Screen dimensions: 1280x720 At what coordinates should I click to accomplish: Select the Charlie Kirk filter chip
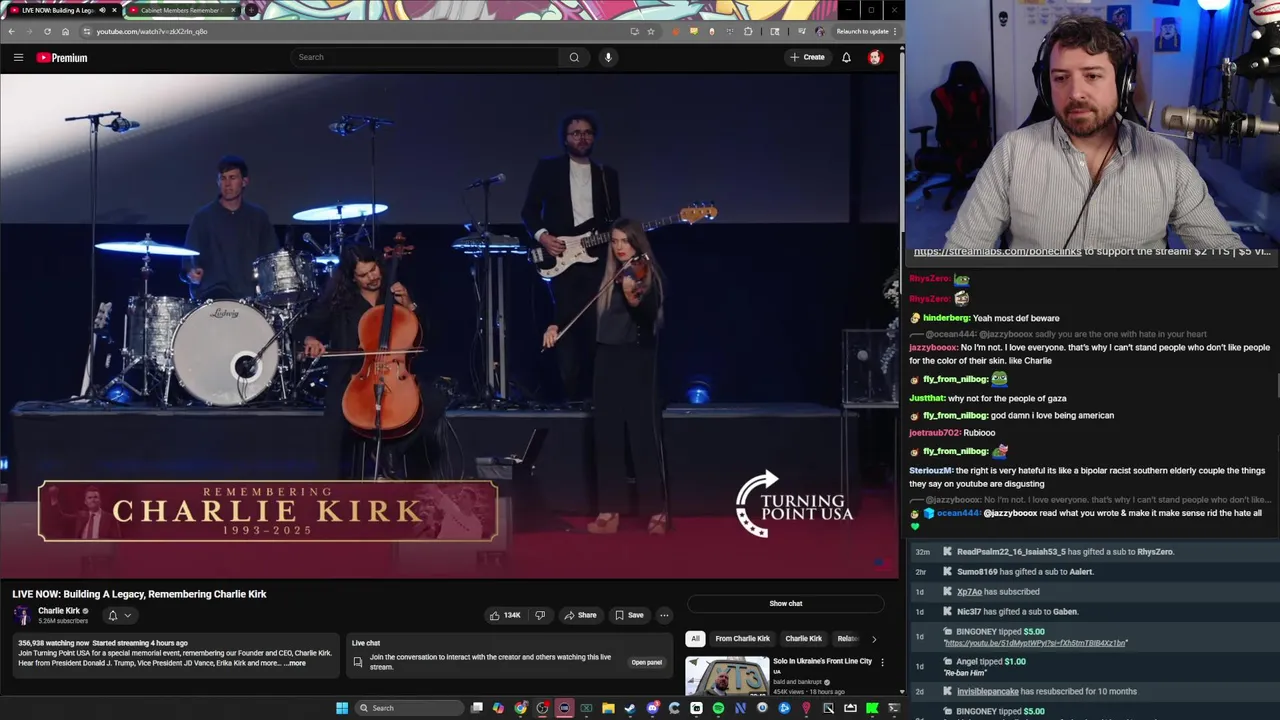pyautogui.click(x=804, y=638)
